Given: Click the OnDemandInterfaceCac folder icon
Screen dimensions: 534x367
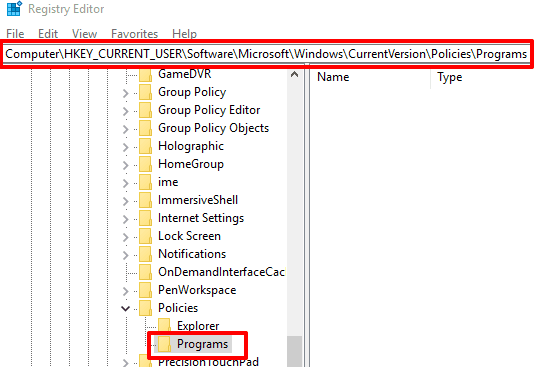Looking at the screenshot, I should [x=145, y=272].
